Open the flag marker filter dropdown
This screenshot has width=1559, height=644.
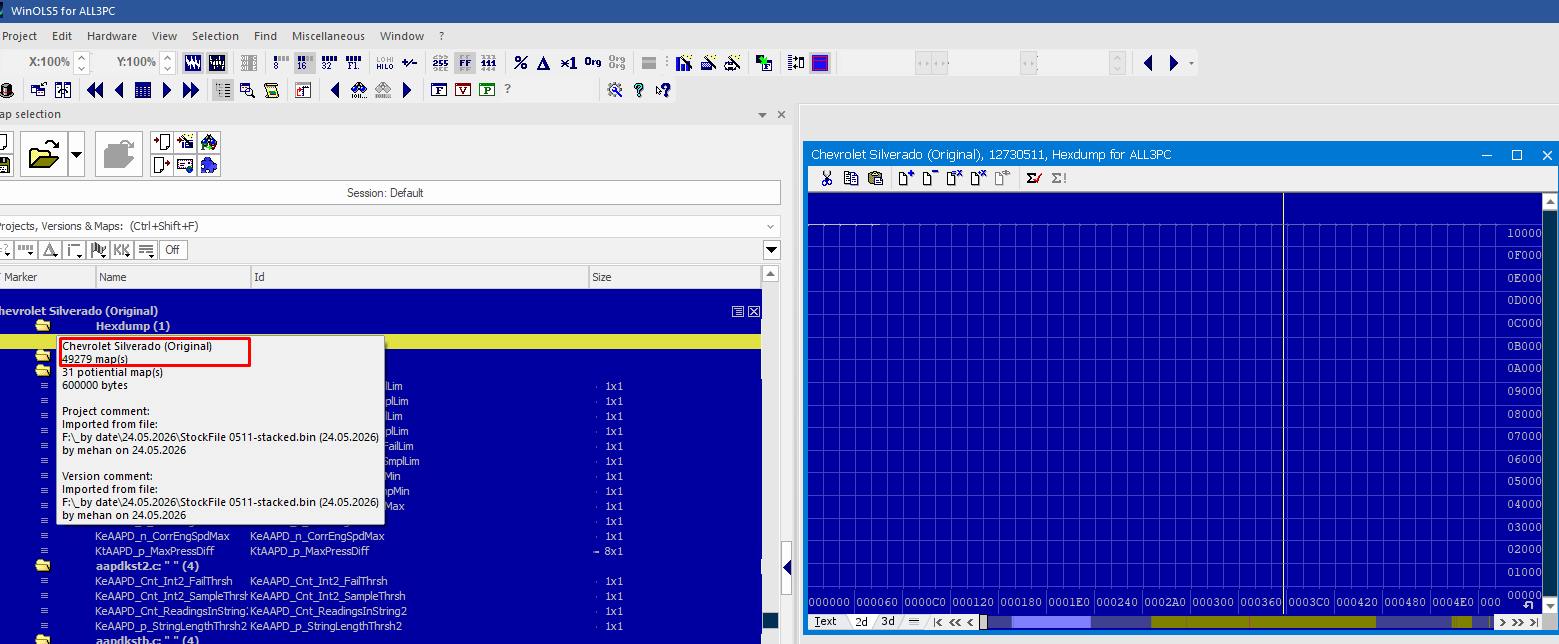point(98,250)
